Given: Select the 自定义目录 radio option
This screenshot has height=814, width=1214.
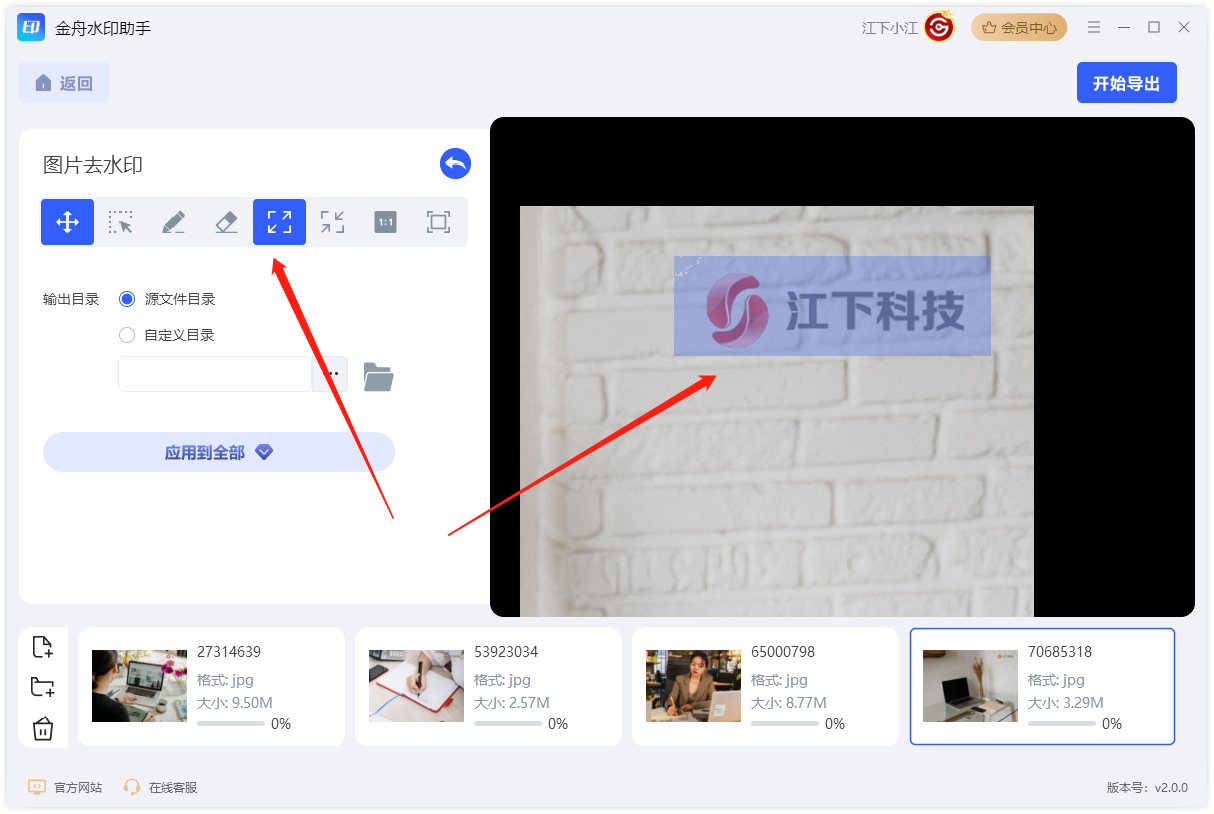Looking at the screenshot, I should point(127,335).
